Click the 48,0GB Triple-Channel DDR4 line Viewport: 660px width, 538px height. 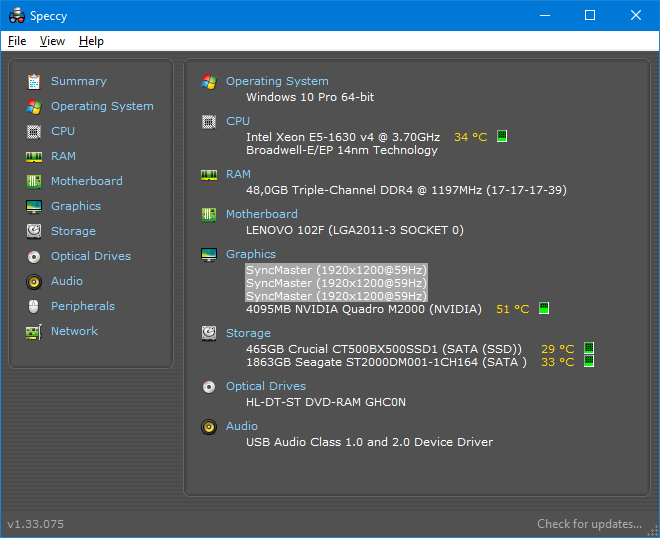point(406,190)
